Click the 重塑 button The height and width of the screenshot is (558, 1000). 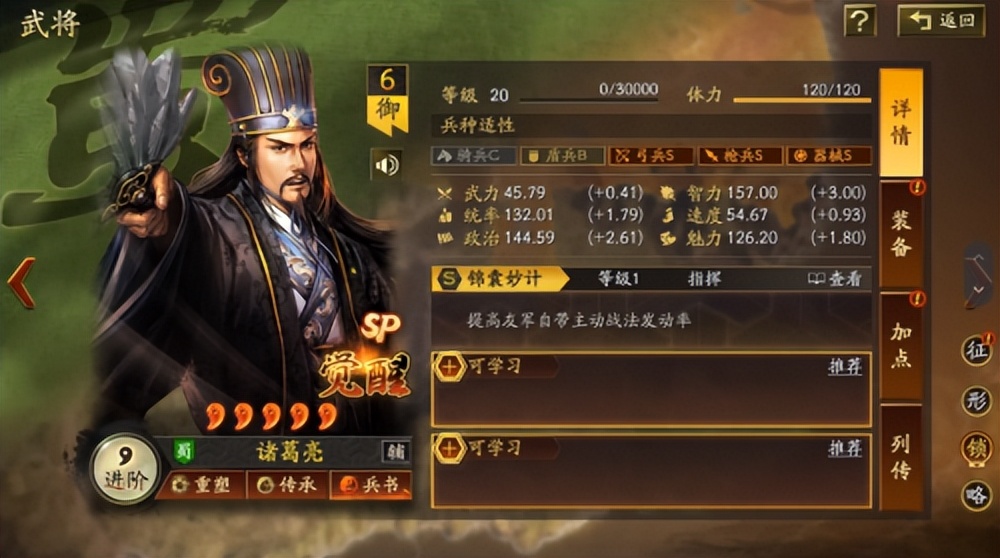pyautogui.click(x=201, y=485)
